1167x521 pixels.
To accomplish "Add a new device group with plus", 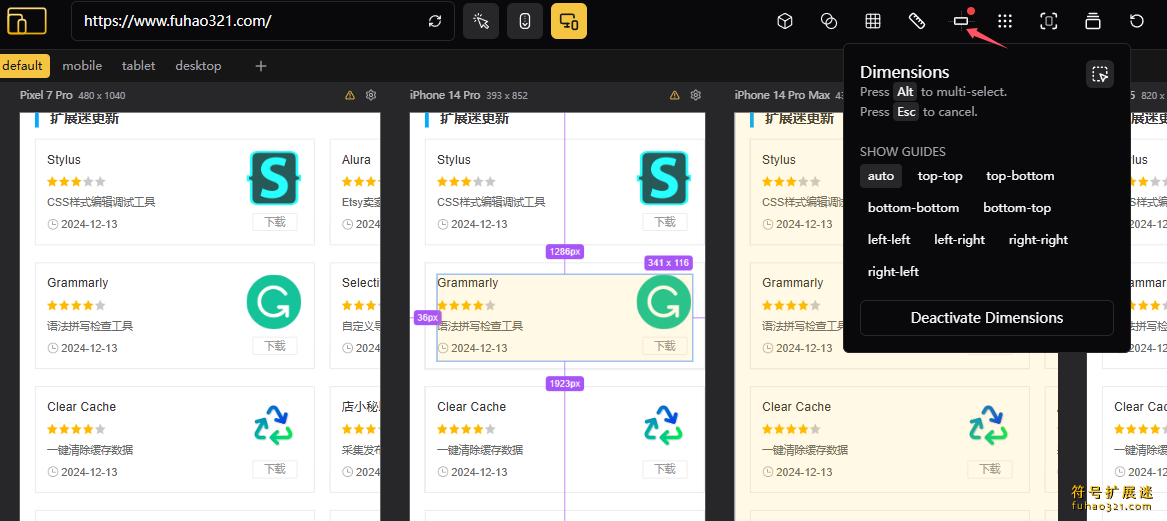I will click(x=260, y=65).
